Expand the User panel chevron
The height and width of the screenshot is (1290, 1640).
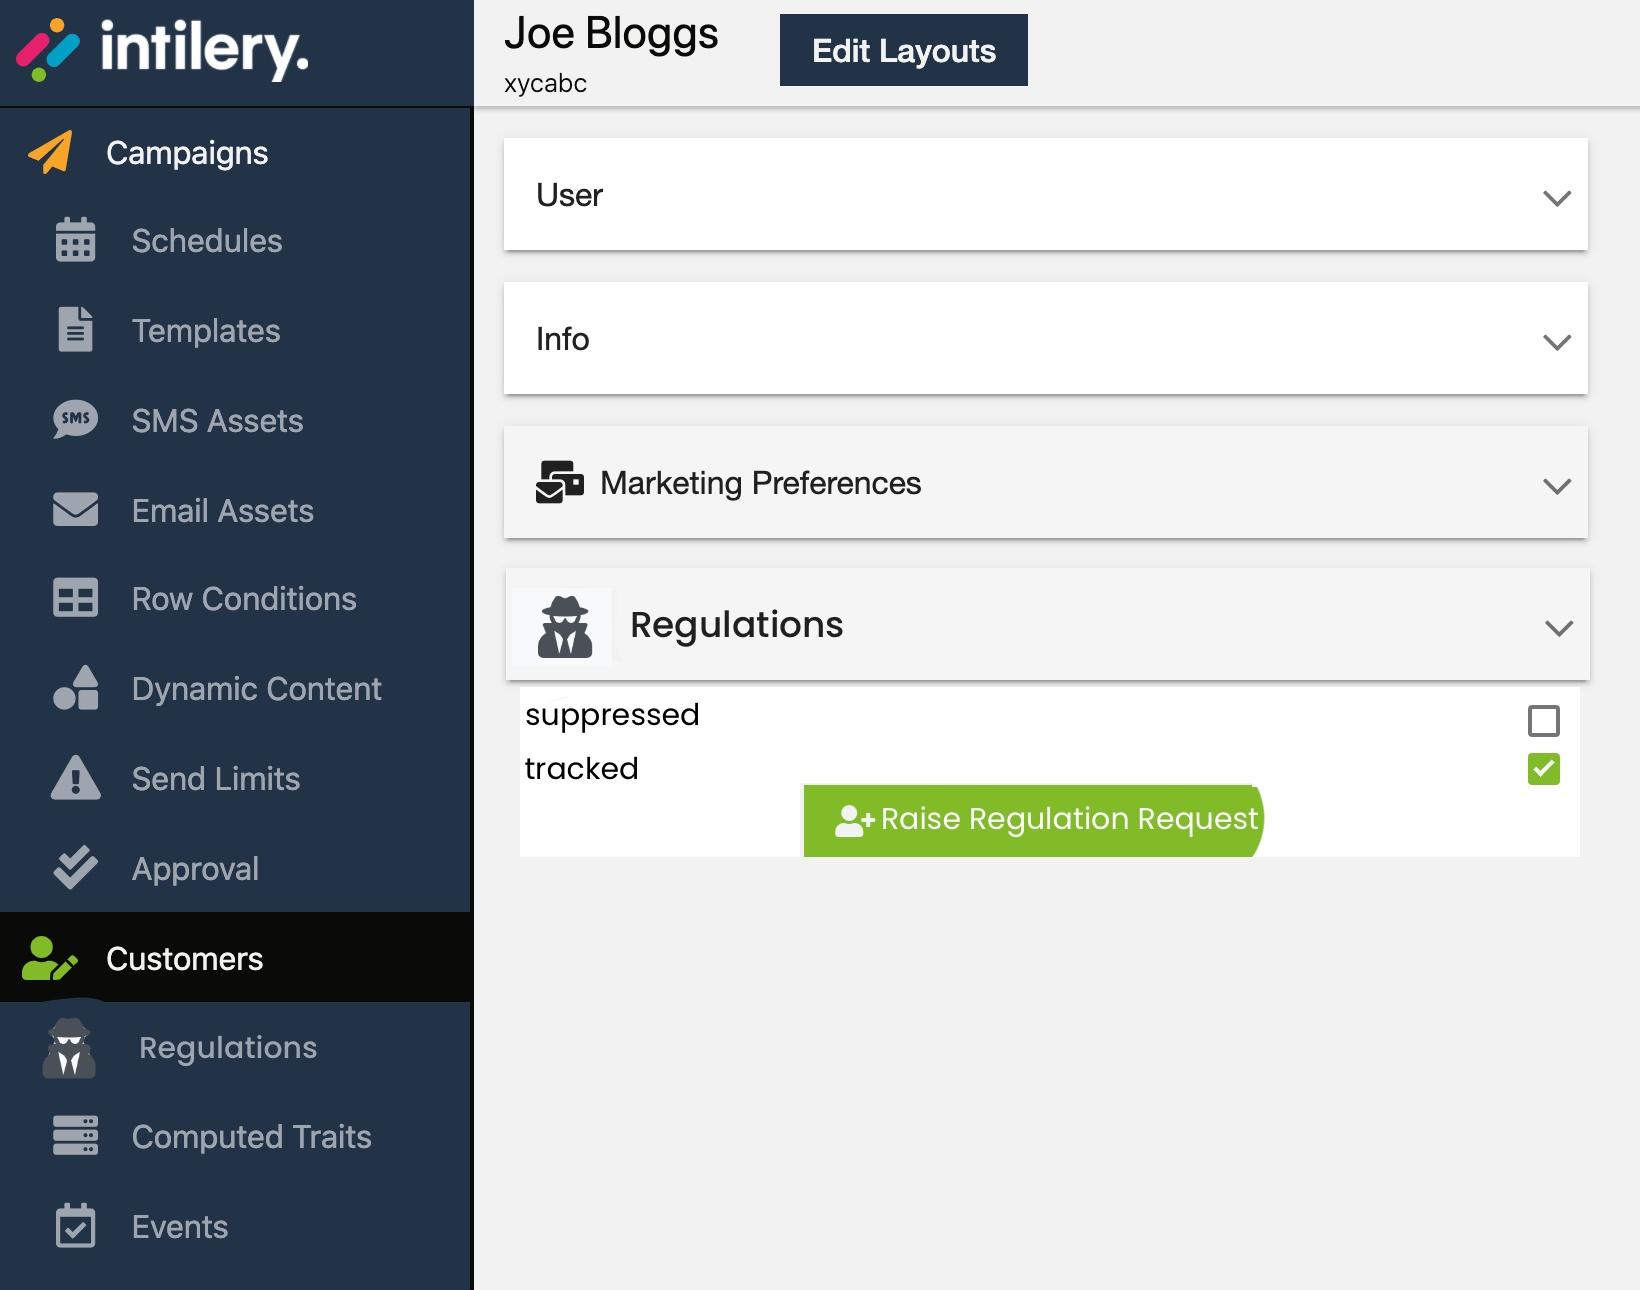click(1557, 198)
